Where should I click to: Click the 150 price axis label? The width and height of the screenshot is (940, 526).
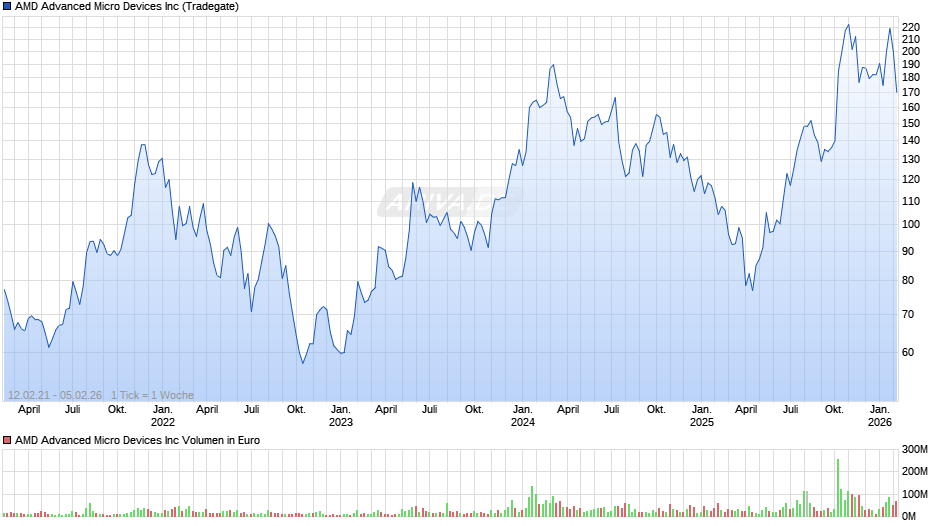(911, 123)
